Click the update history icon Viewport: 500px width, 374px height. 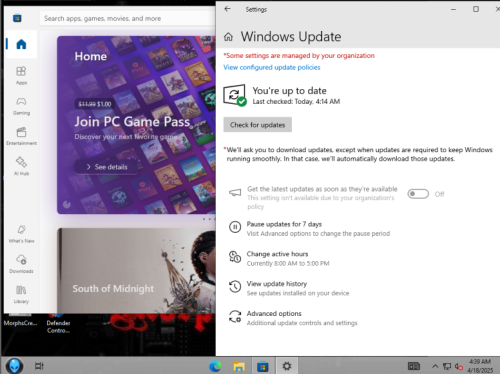(x=235, y=287)
